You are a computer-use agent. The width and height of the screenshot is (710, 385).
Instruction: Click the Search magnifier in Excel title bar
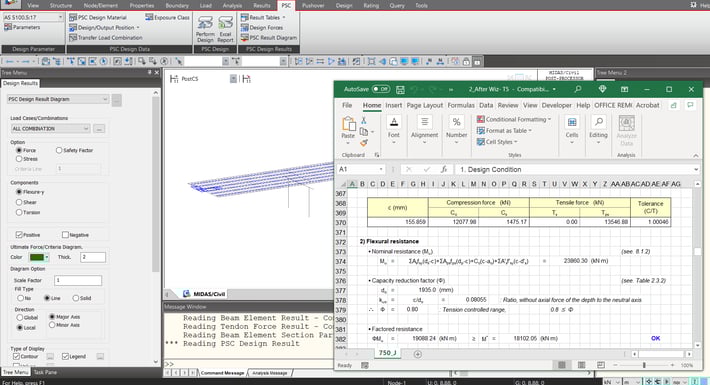click(x=578, y=89)
